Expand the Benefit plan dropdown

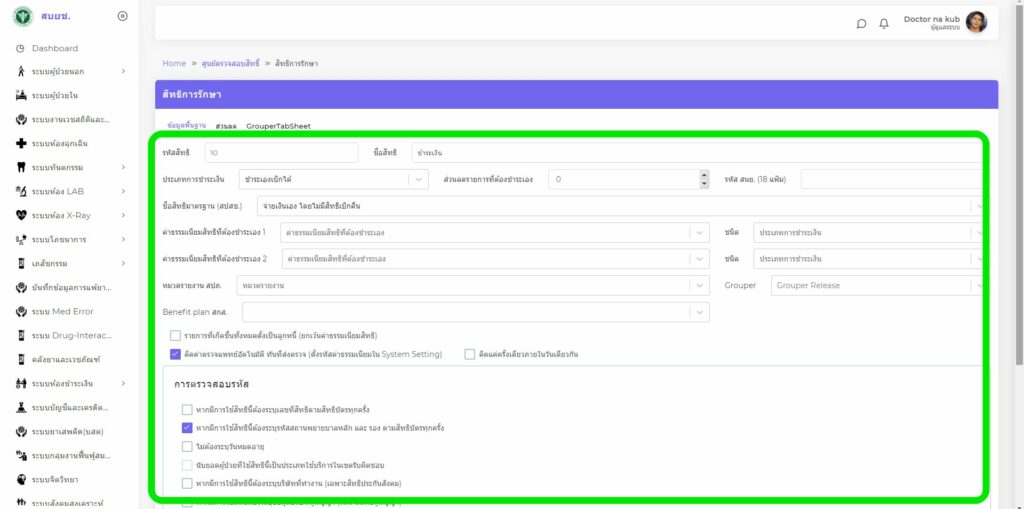click(x=475, y=312)
